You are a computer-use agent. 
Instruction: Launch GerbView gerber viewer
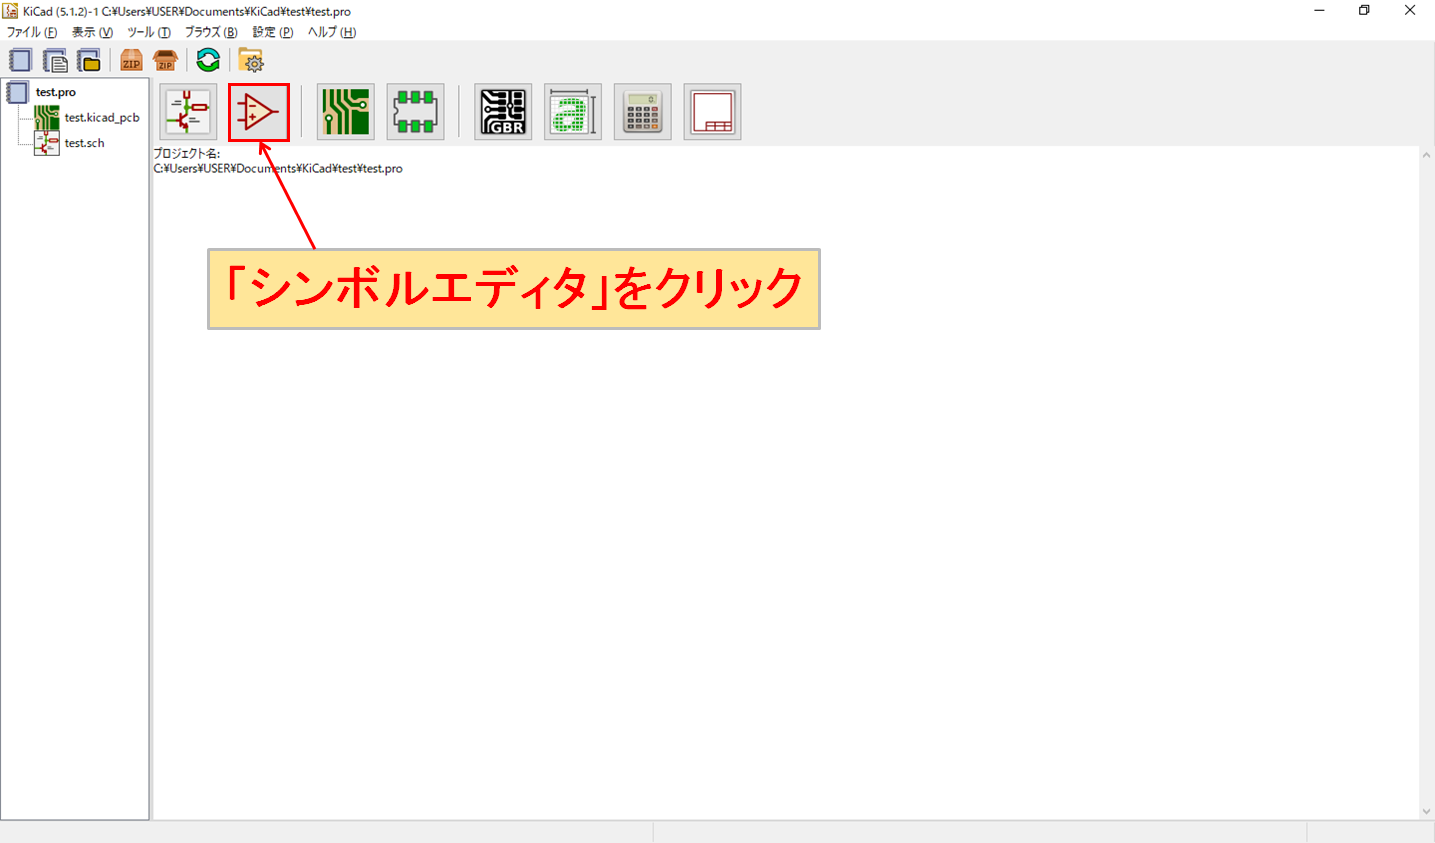click(503, 111)
